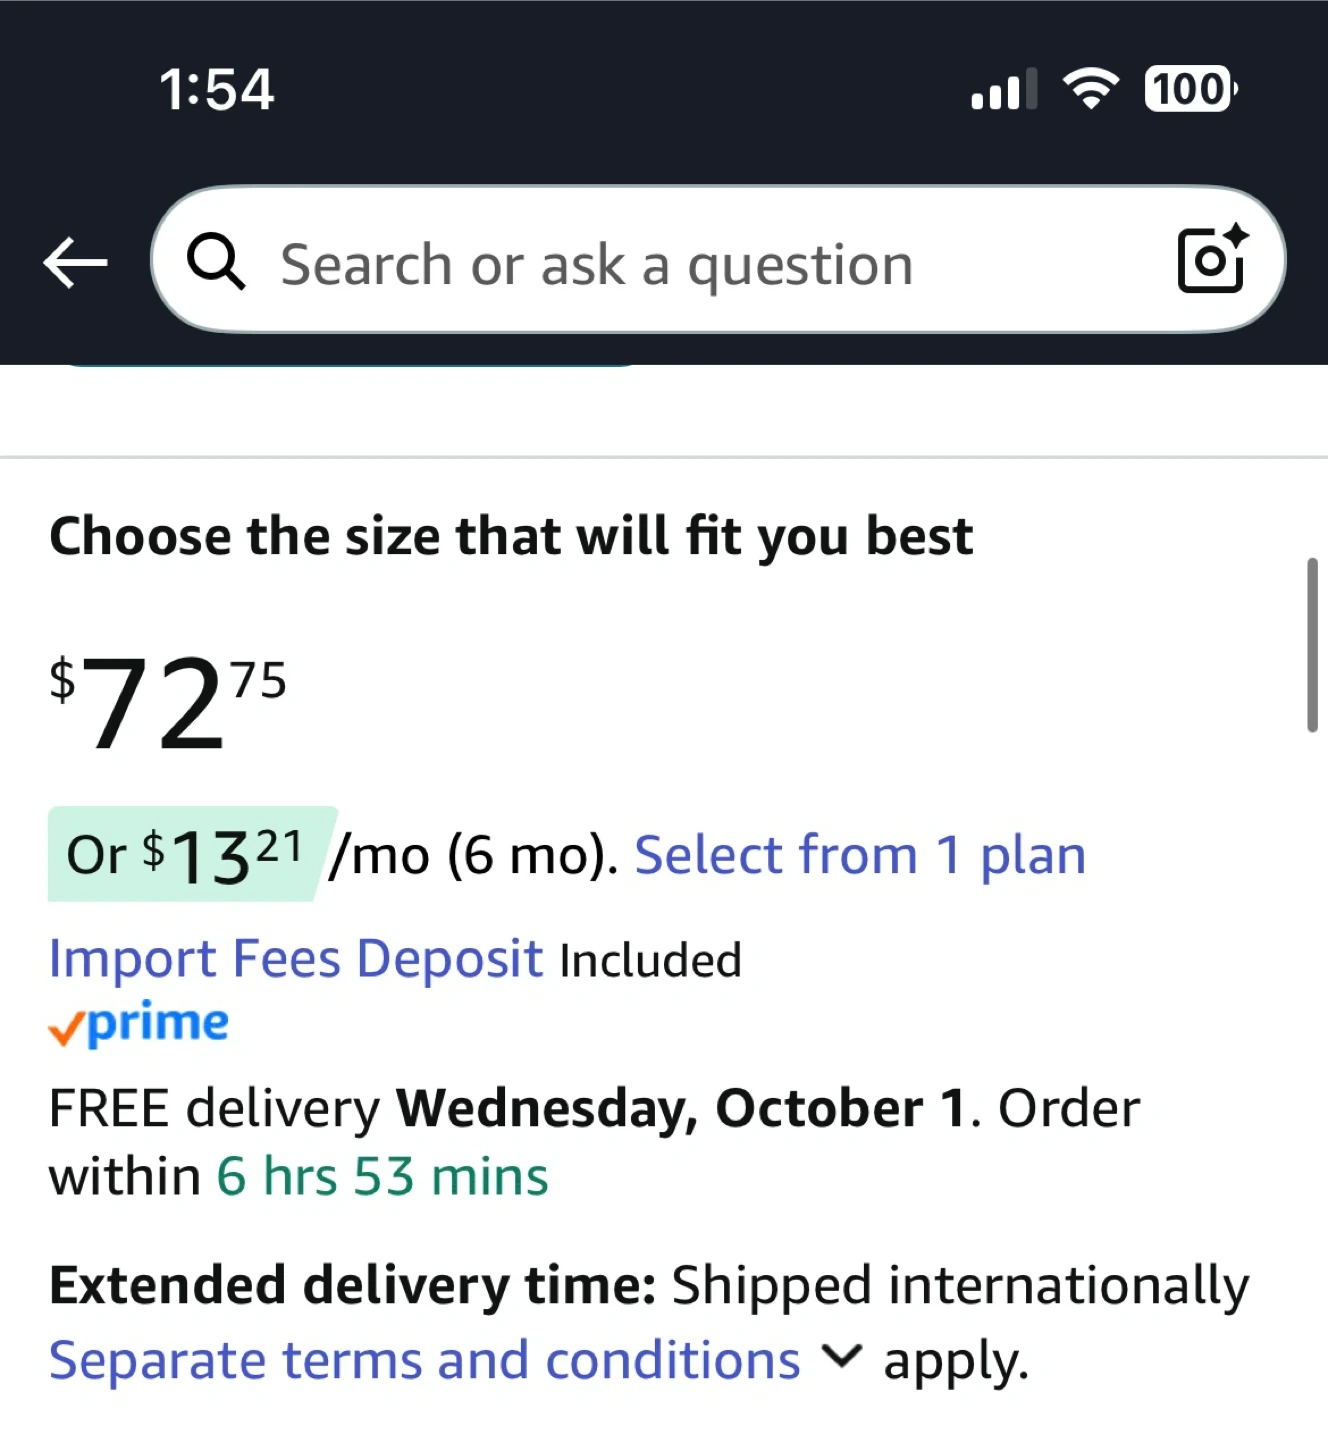Viewport: 1328px width, 1440px height.
Task: Open camera lens search icon
Action: coord(1211,260)
